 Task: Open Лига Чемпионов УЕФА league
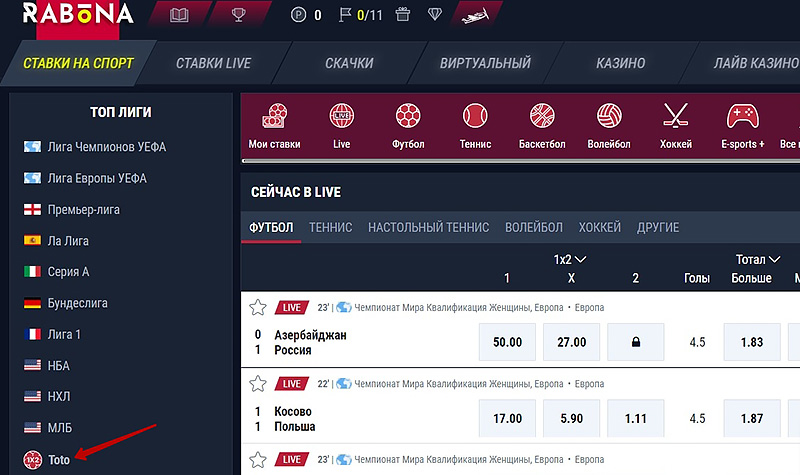[95, 147]
